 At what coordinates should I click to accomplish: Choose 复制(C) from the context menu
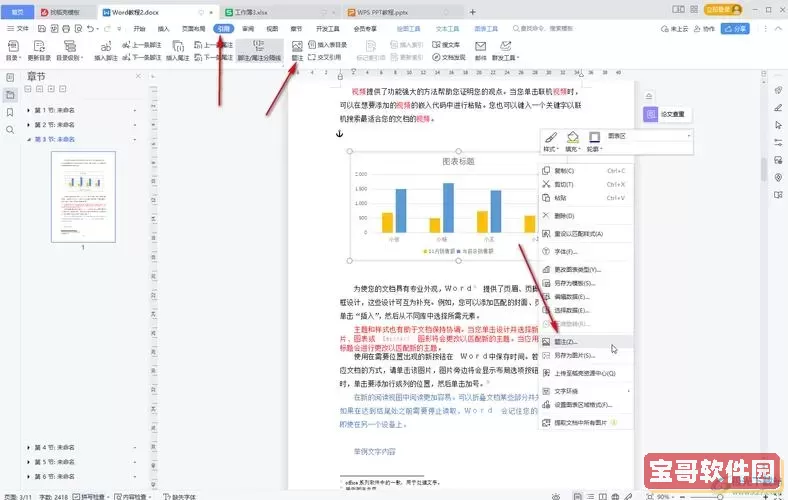click(585, 171)
